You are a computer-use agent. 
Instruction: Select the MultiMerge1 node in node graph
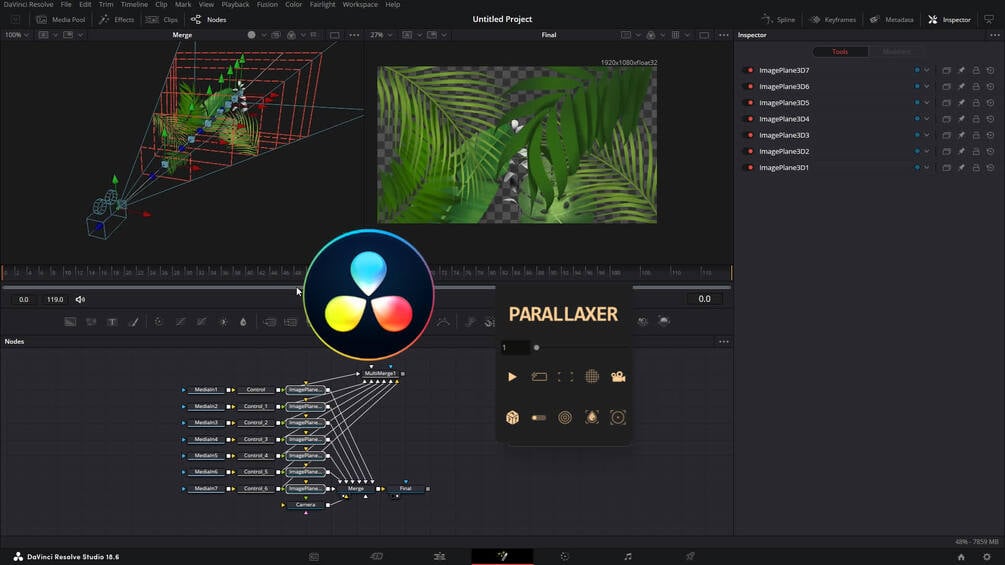380,373
